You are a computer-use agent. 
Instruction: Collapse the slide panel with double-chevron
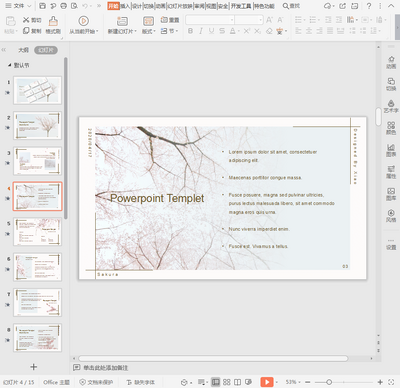pos(4,50)
